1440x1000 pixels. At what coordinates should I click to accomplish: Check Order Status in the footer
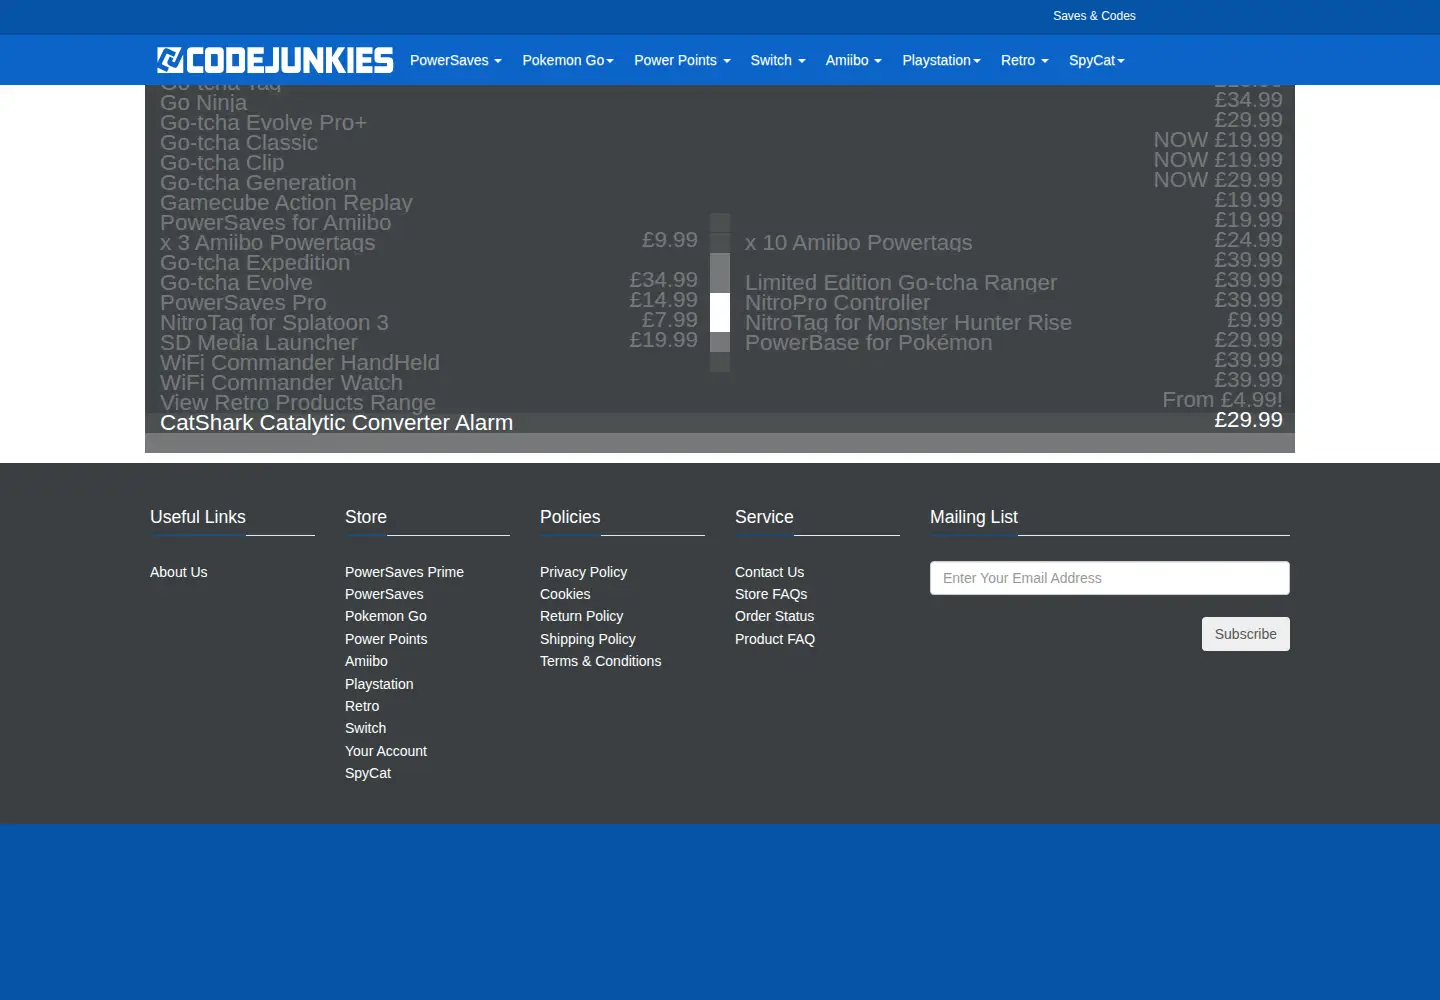774,616
